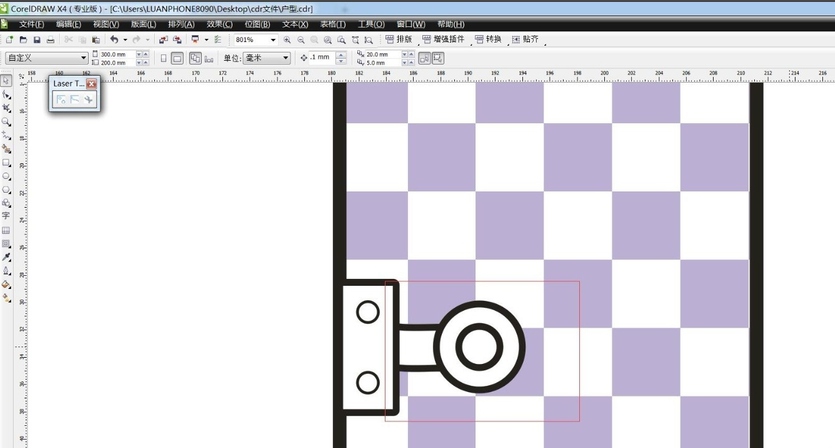The height and width of the screenshot is (448, 835).
Task: Choose the Ellipse tool in the toolbox
Action: click(7, 175)
